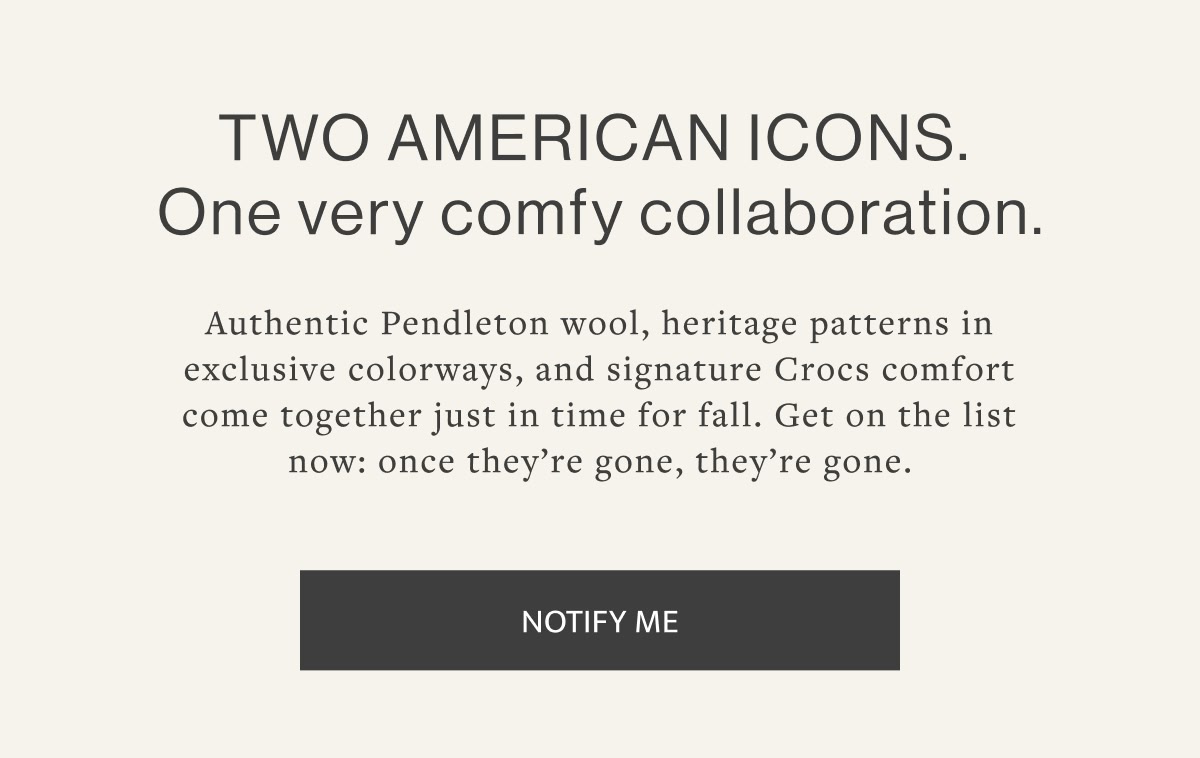Click the 'exclusive colorways' phrase
This screenshot has width=1200, height=758.
(x=354, y=371)
